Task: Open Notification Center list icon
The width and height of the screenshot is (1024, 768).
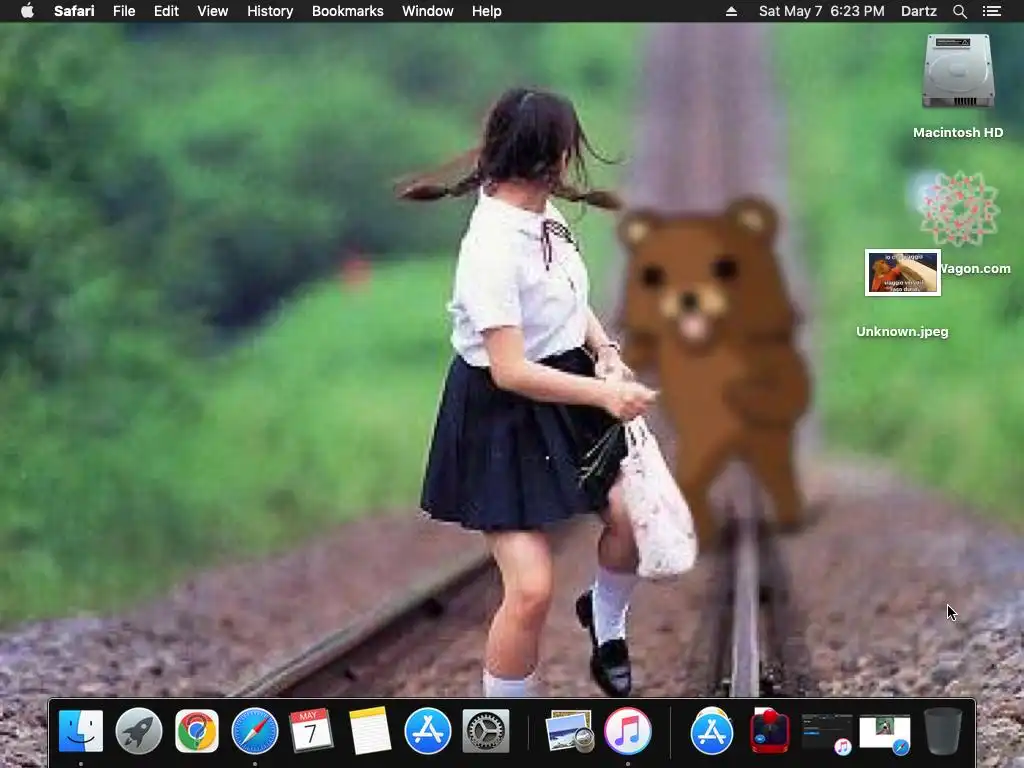Action: [x=992, y=11]
